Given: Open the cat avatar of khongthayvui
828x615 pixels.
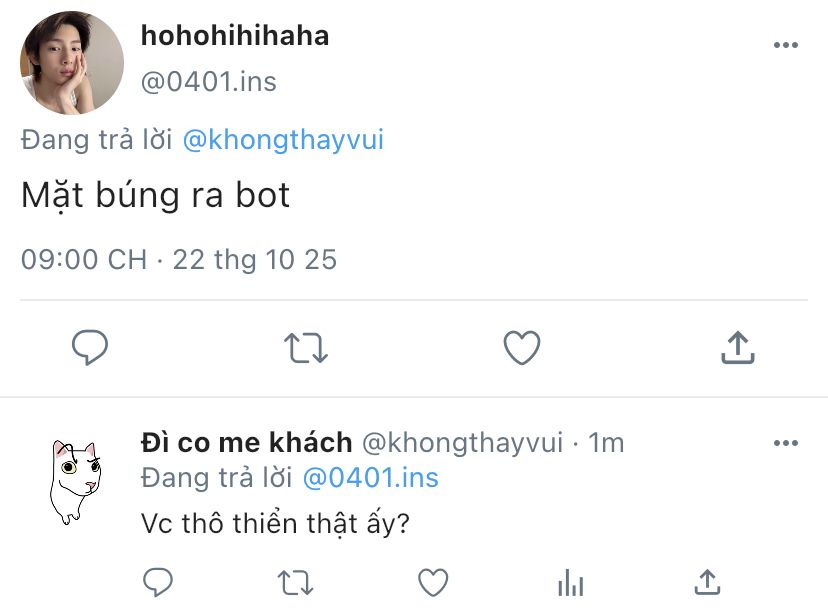Looking at the screenshot, I should click(76, 482).
